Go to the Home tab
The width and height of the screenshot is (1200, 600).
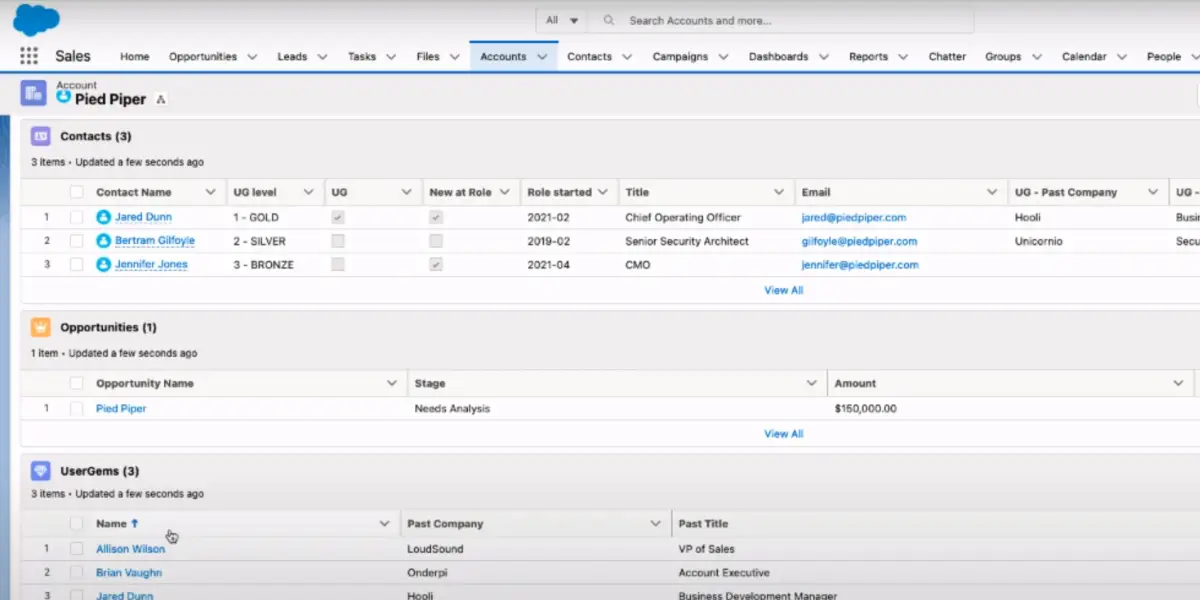[135, 57]
